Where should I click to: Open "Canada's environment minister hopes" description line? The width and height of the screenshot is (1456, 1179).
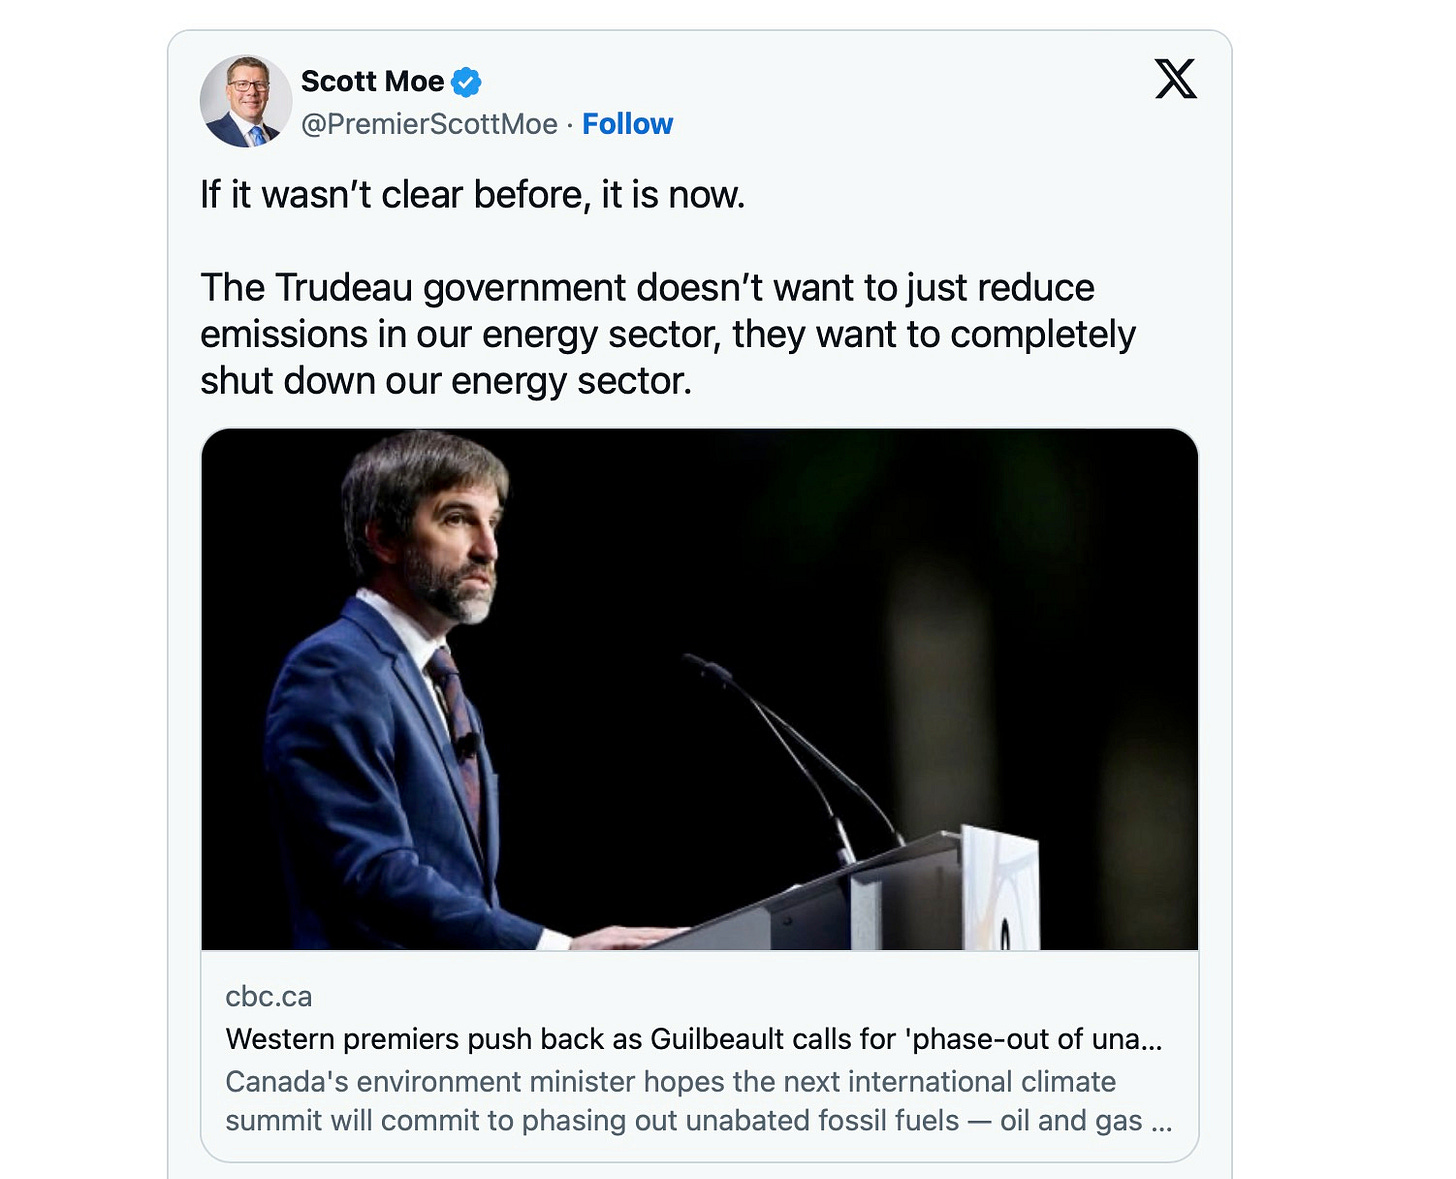(670, 1082)
